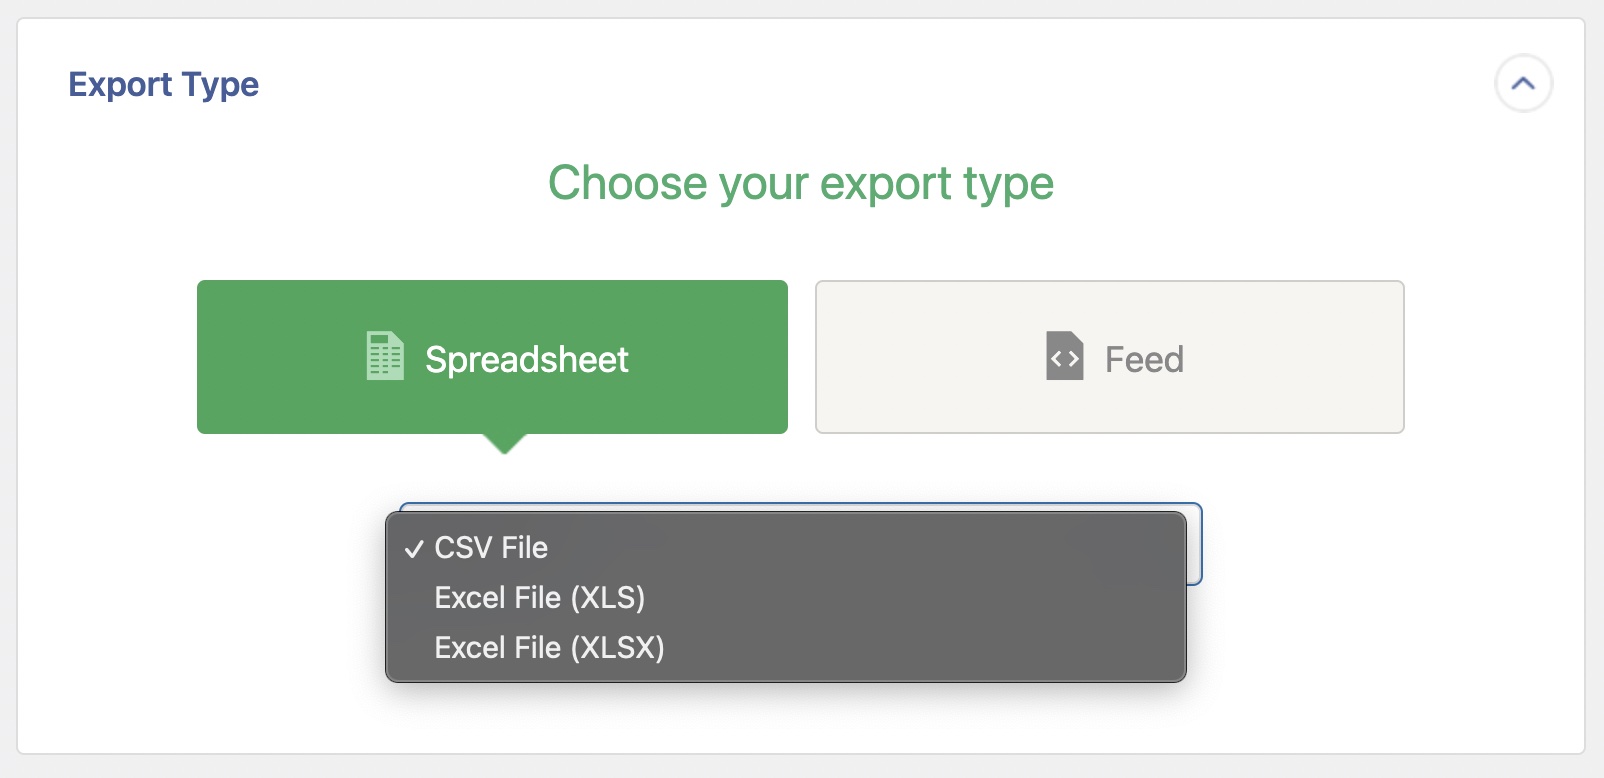Pick the Excel File (XLS) option

click(x=539, y=598)
